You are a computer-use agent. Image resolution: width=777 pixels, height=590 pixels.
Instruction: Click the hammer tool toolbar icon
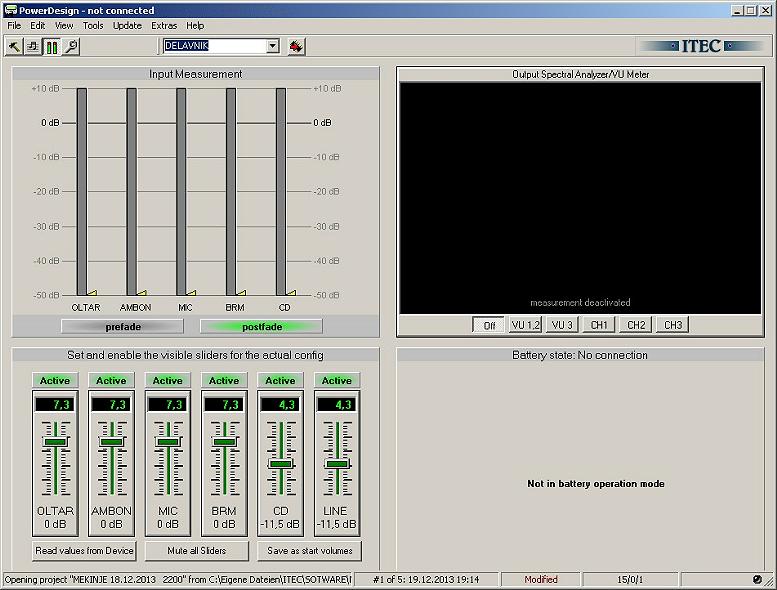point(14,47)
